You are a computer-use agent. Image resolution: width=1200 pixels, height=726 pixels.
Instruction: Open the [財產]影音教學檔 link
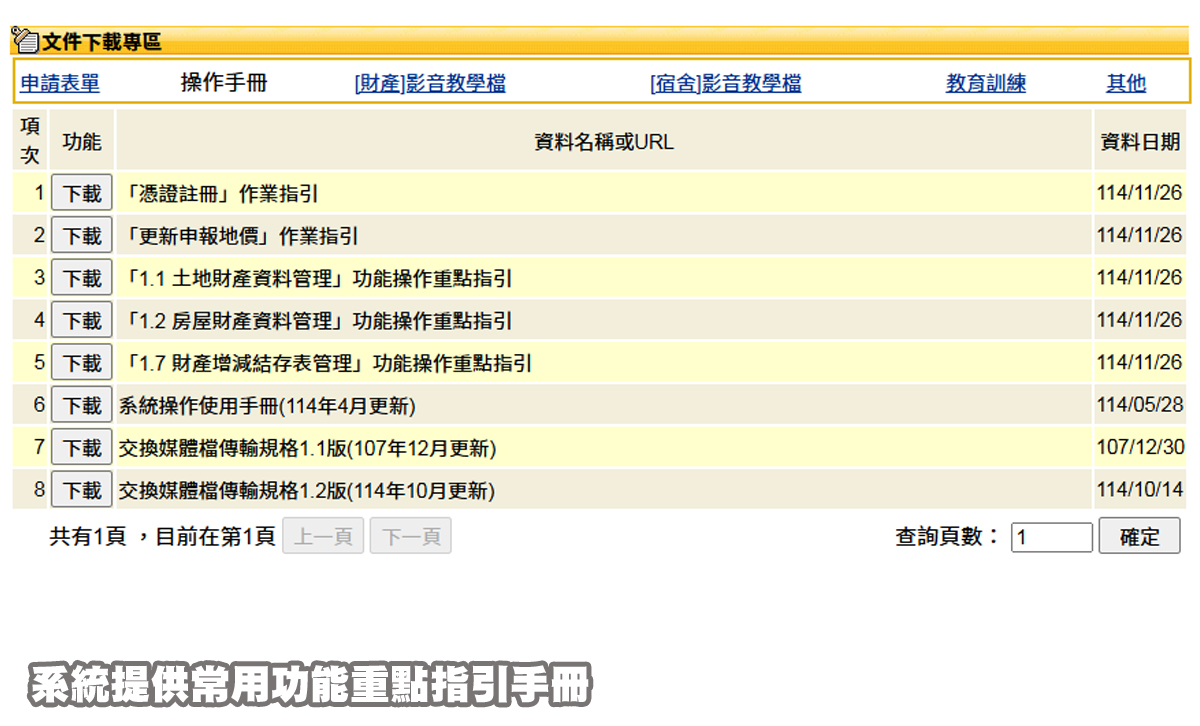tap(430, 84)
